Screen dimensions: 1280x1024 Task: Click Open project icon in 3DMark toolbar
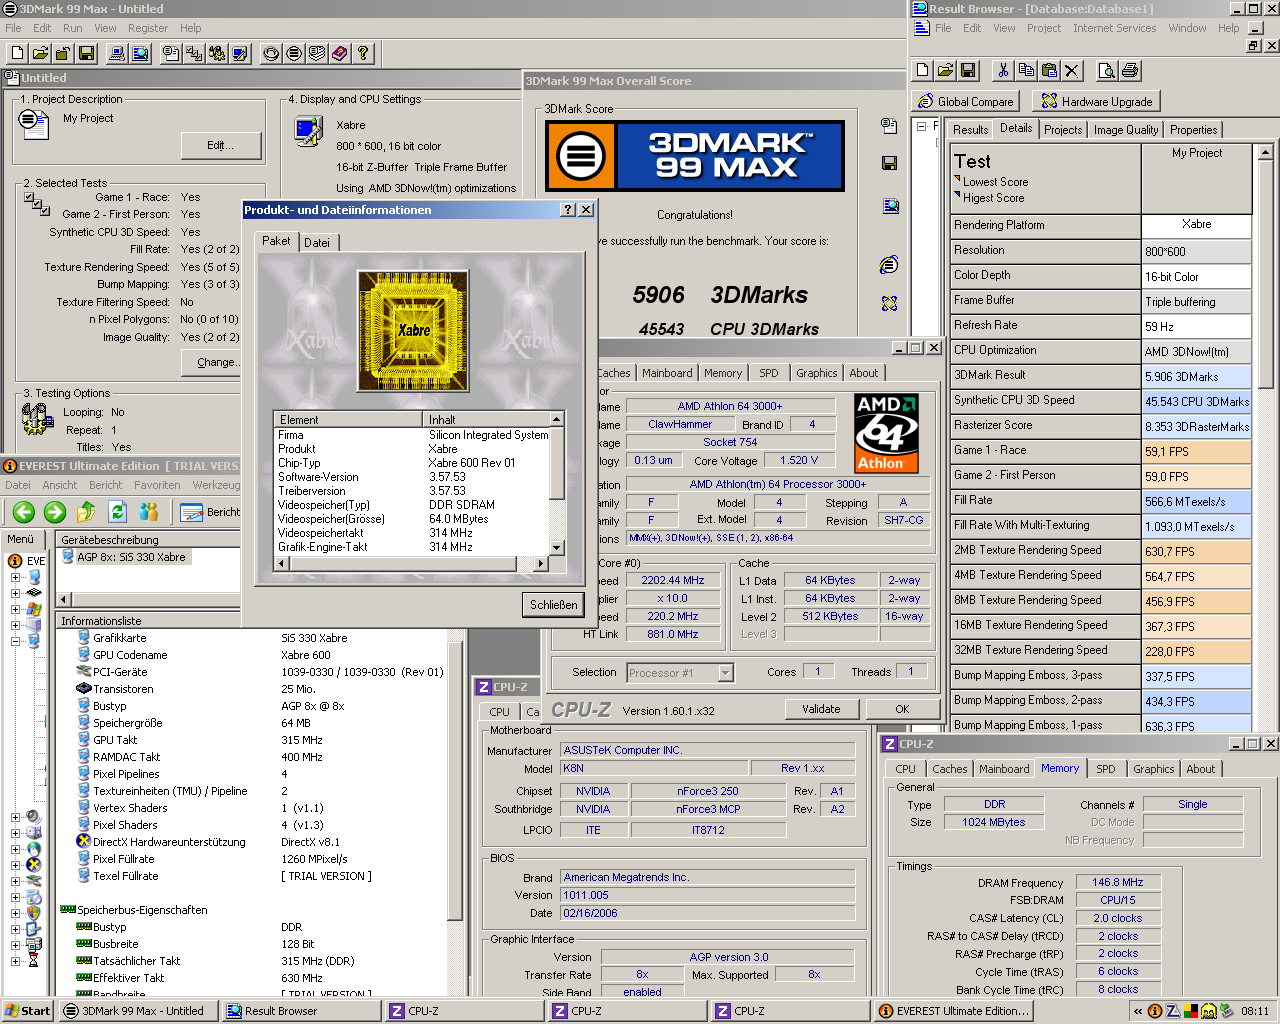coord(41,53)
